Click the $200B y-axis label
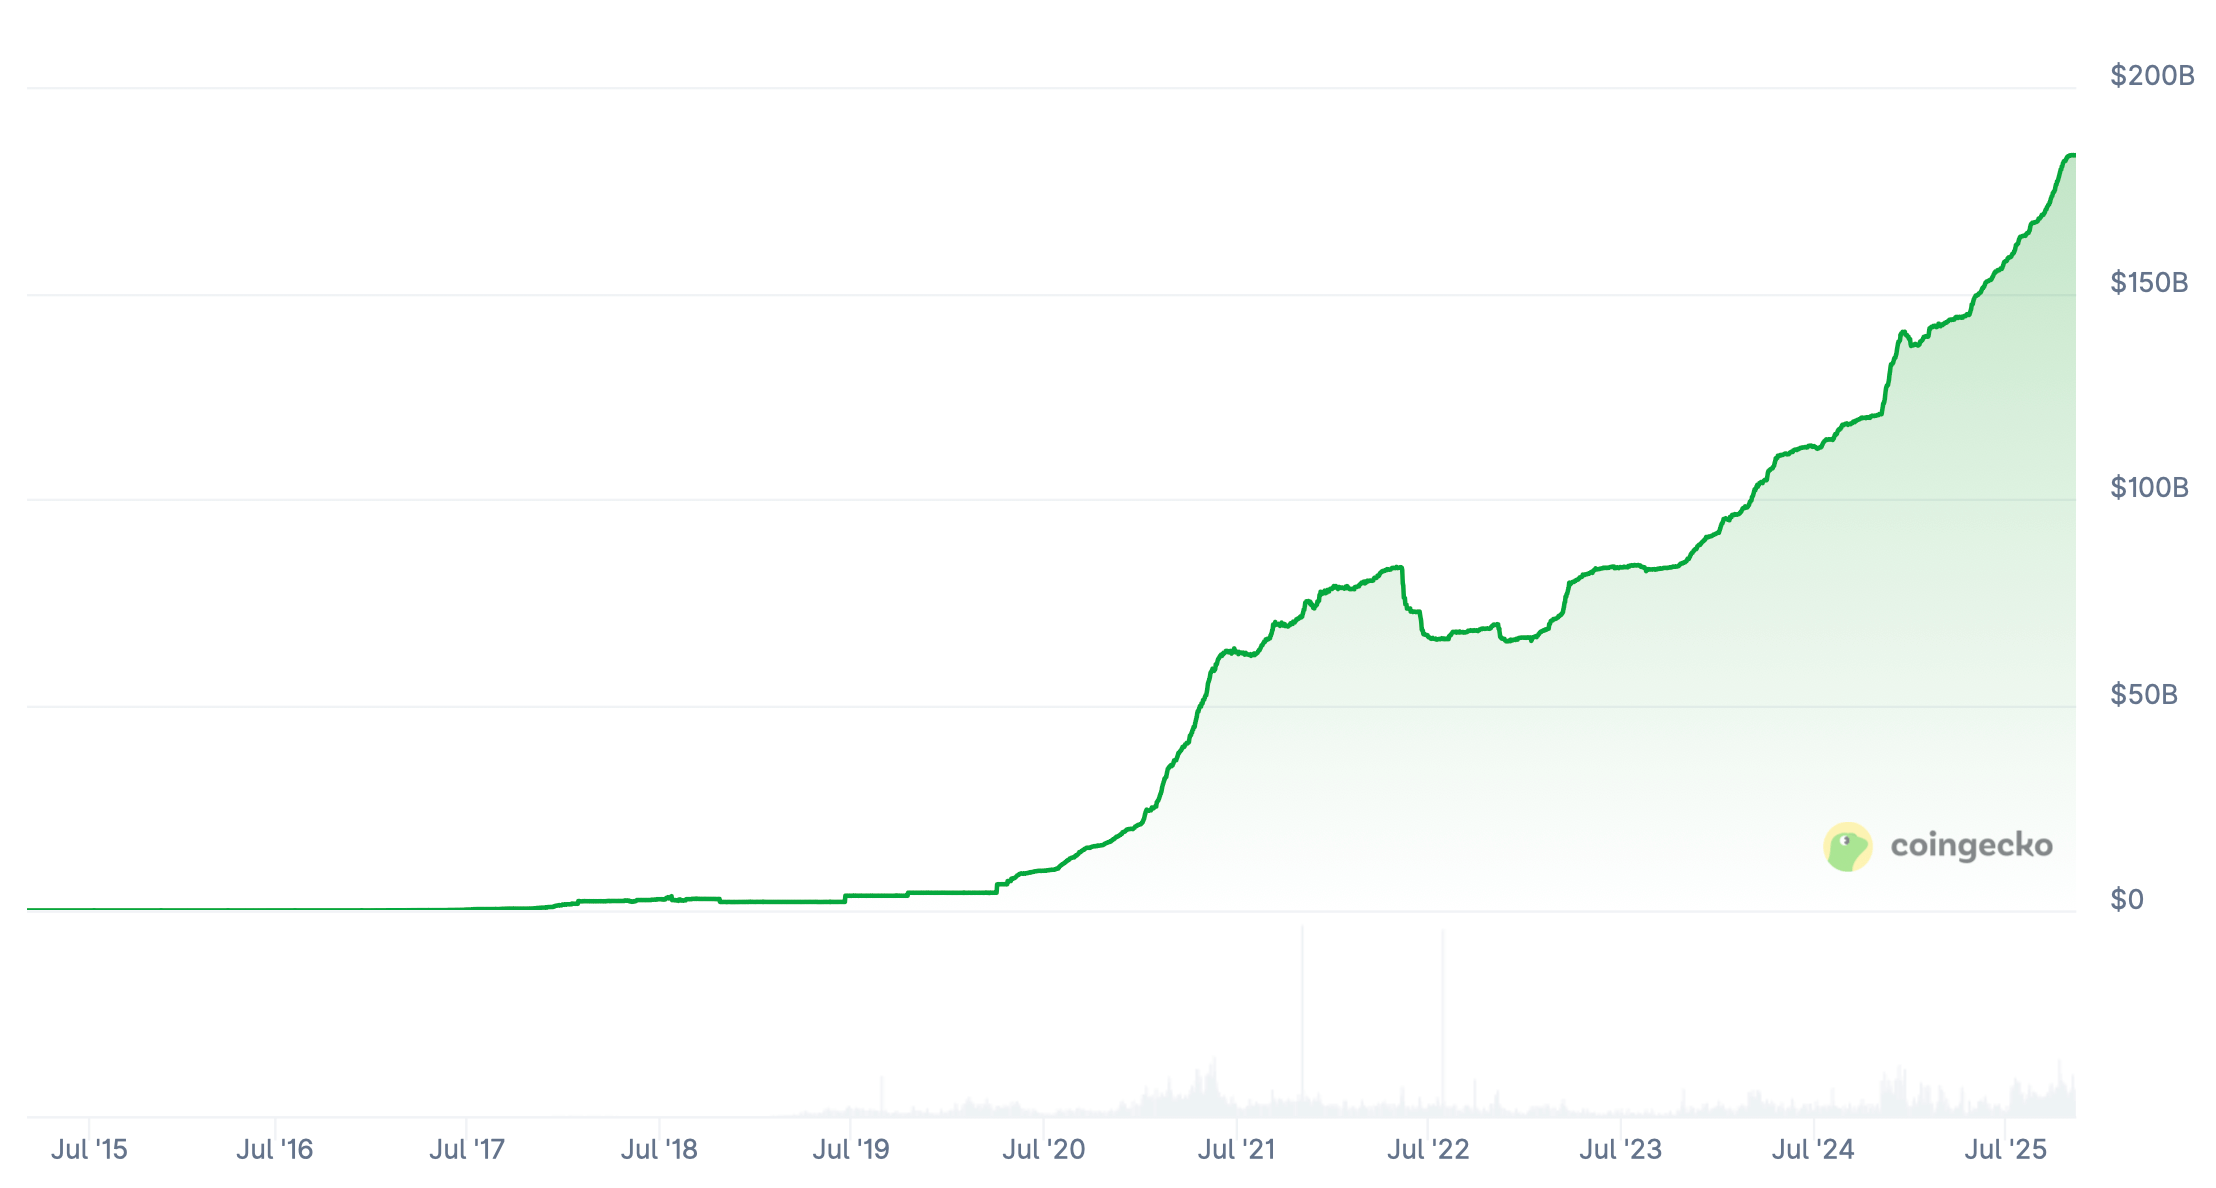This screenshot has width=2216, height=1188. [x=2152, y=76]
